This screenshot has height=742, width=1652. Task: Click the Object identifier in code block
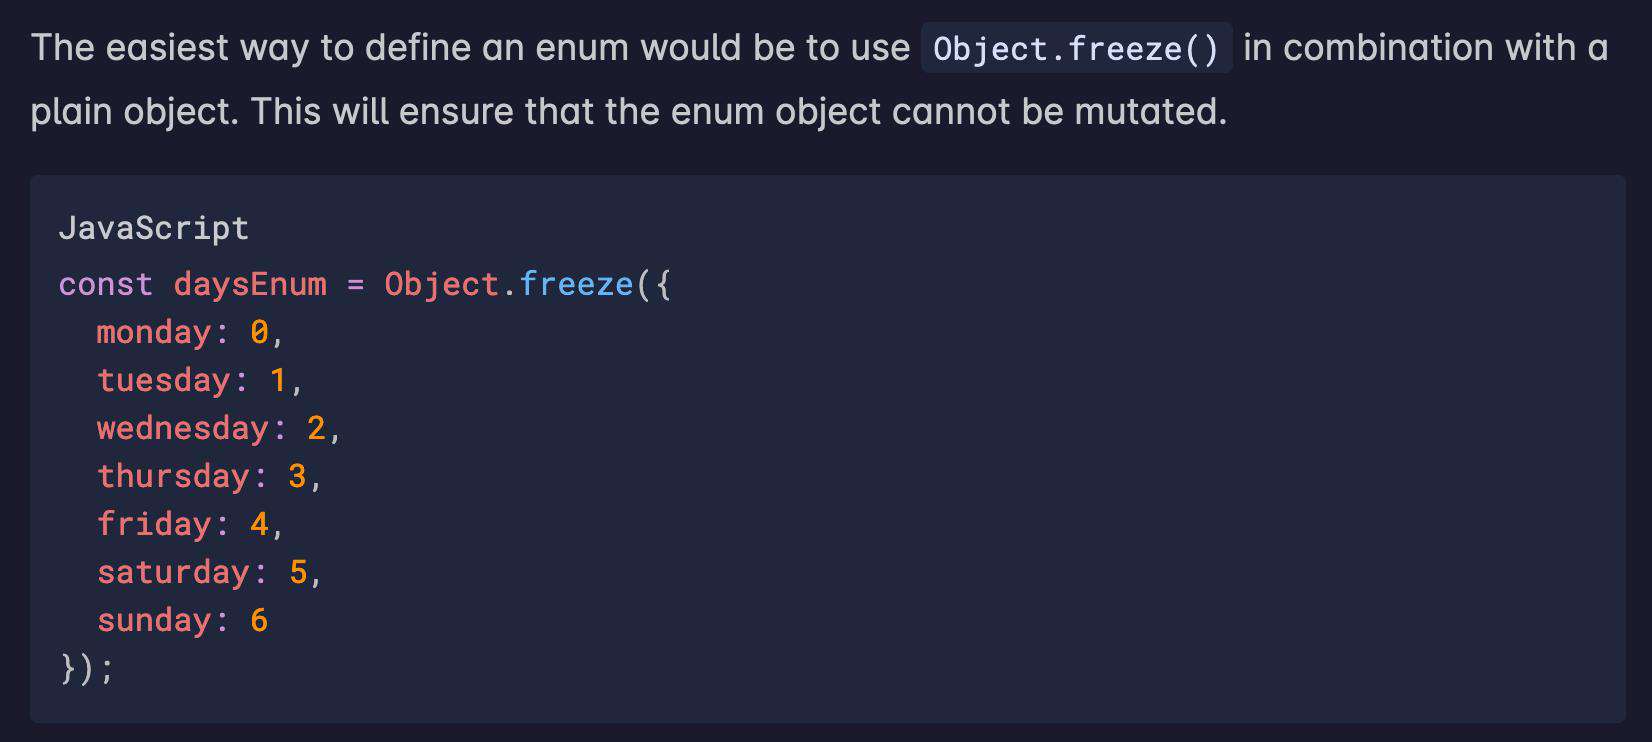click(441, 285)
